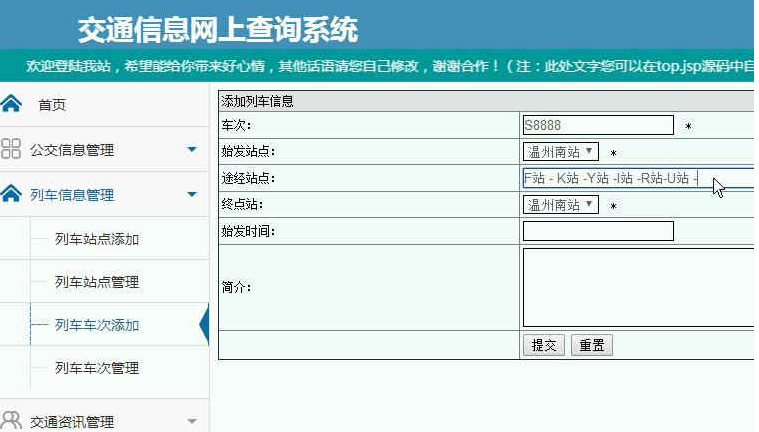Viewport: 759px width, 432px height.
Task: Click into the 途经站点 input field
Action: coord(638,178)
